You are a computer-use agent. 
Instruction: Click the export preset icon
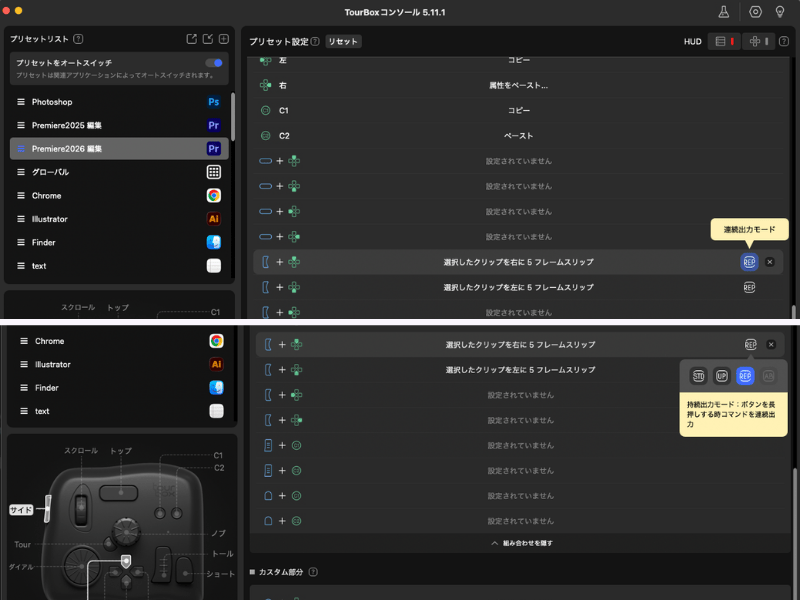point(191,39)
